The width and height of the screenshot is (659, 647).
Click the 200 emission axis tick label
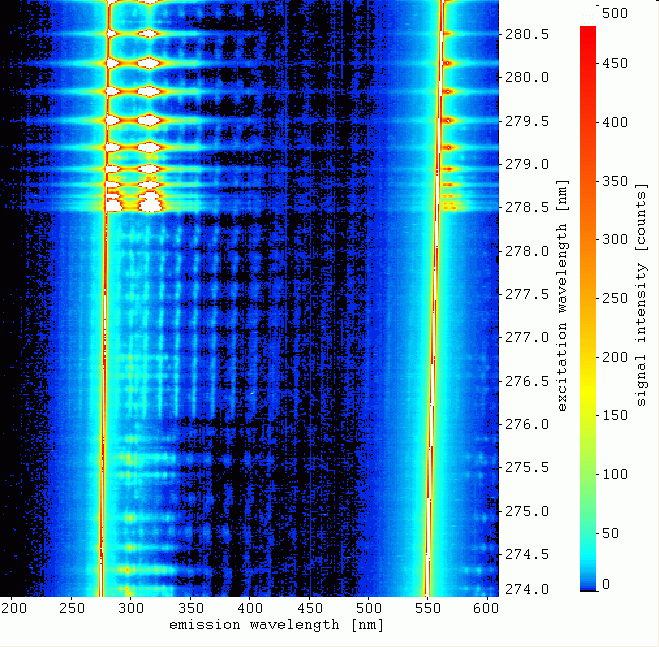tap(13, 607)
